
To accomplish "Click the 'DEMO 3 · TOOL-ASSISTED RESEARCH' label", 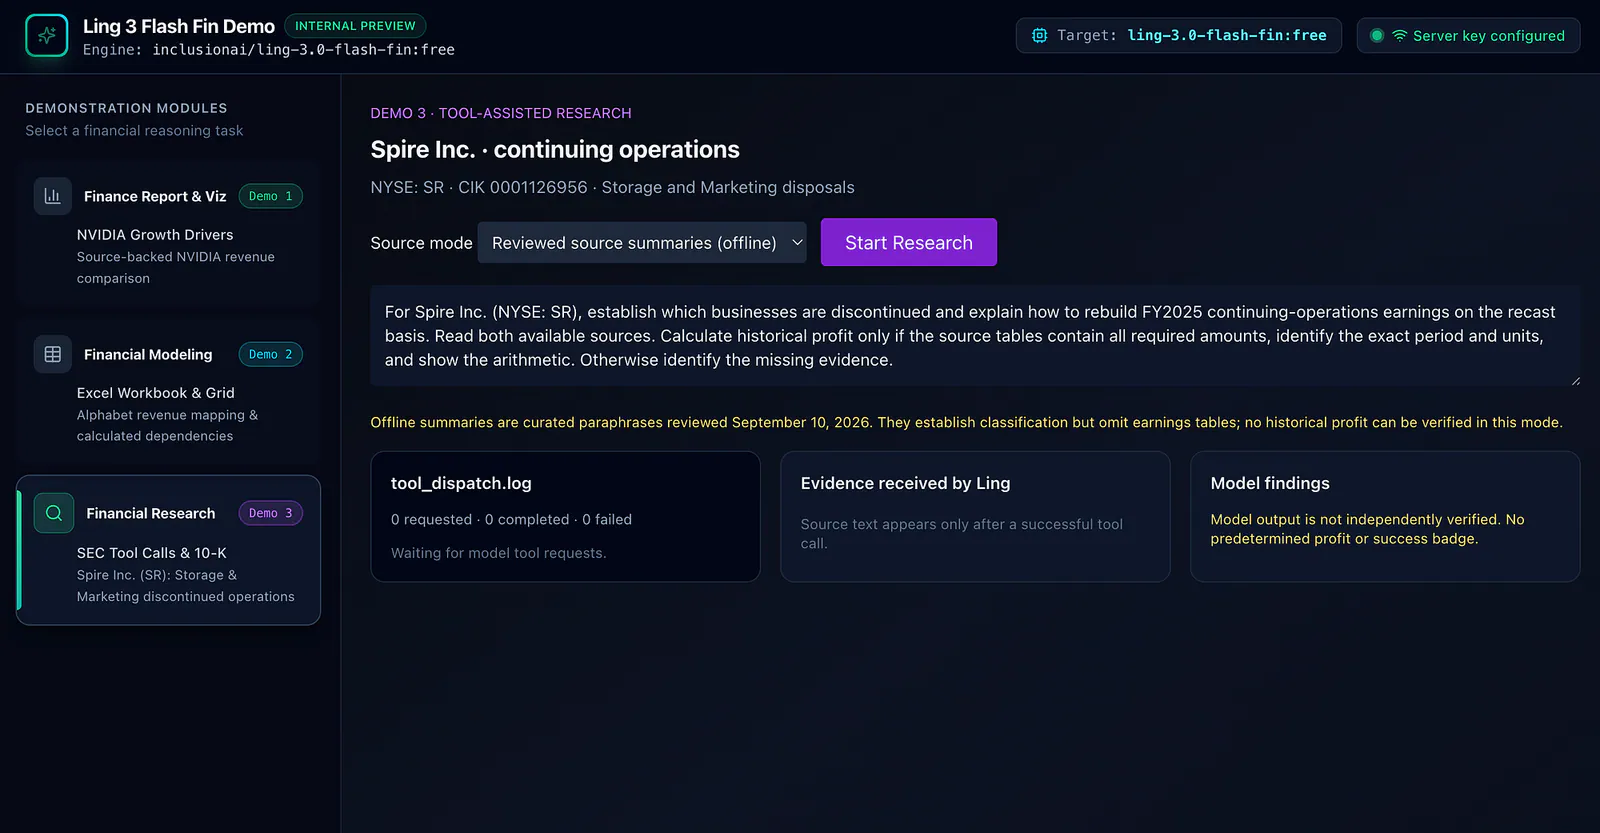I will [x=501, y=113].
